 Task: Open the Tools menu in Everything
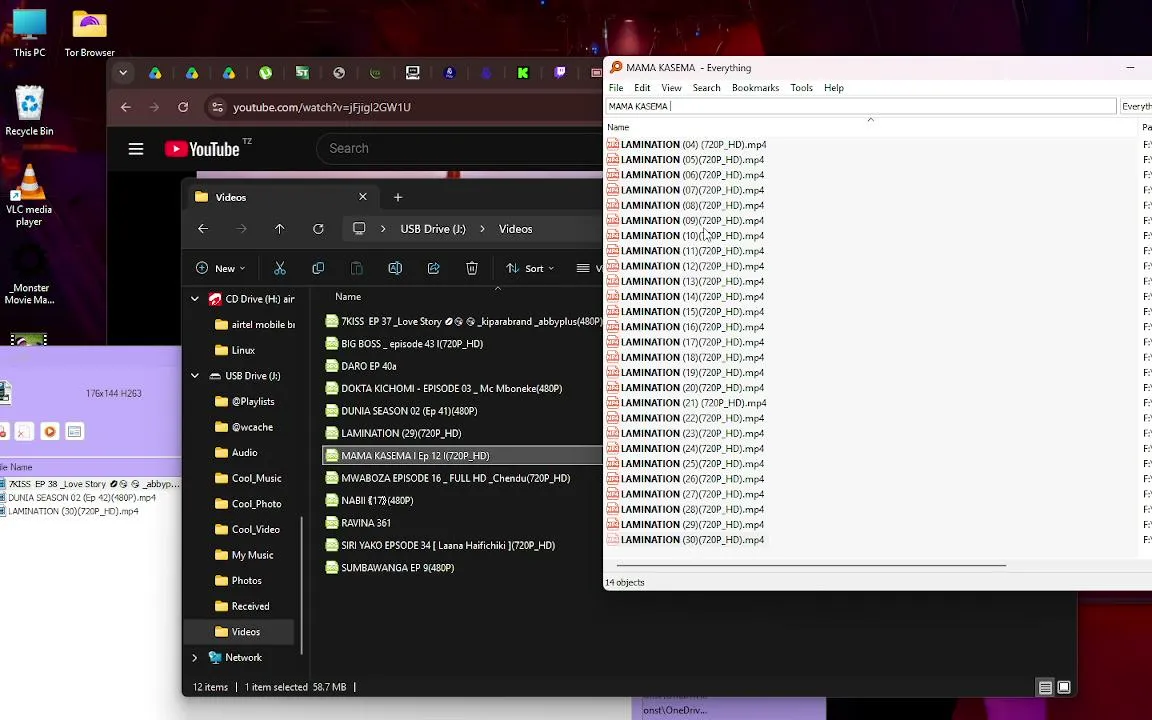(x=802, y=87)
